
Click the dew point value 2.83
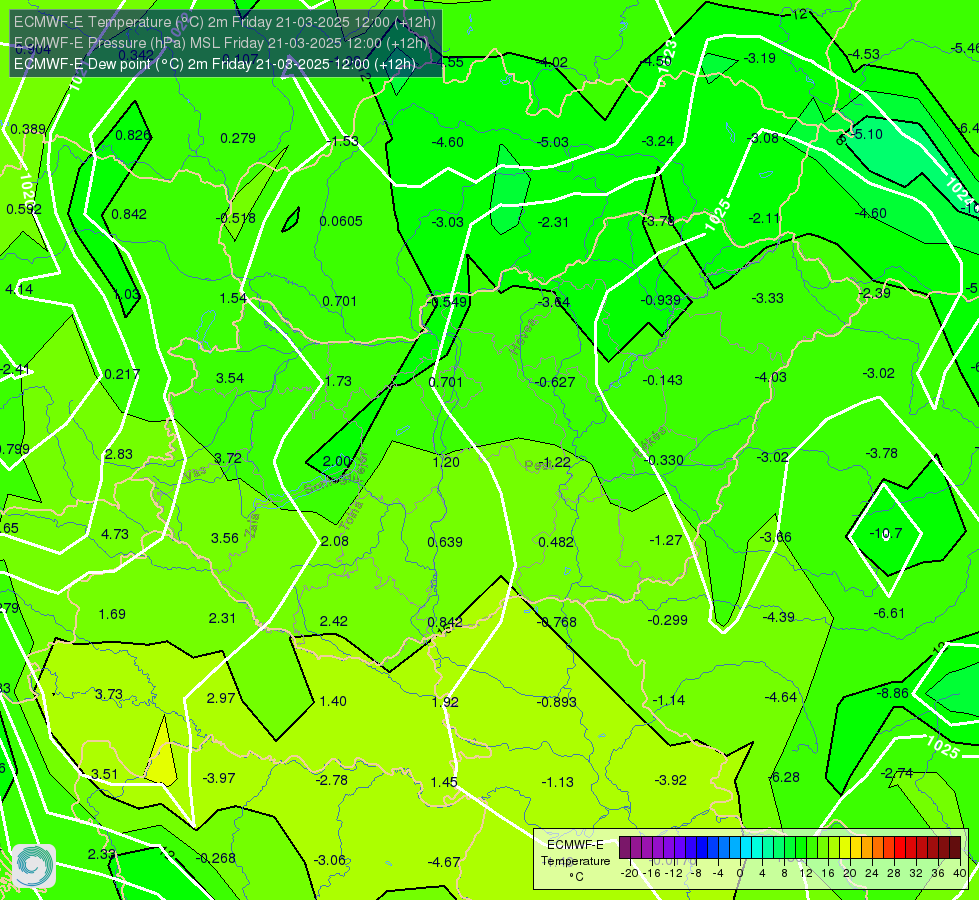click(x=119, y=454)
